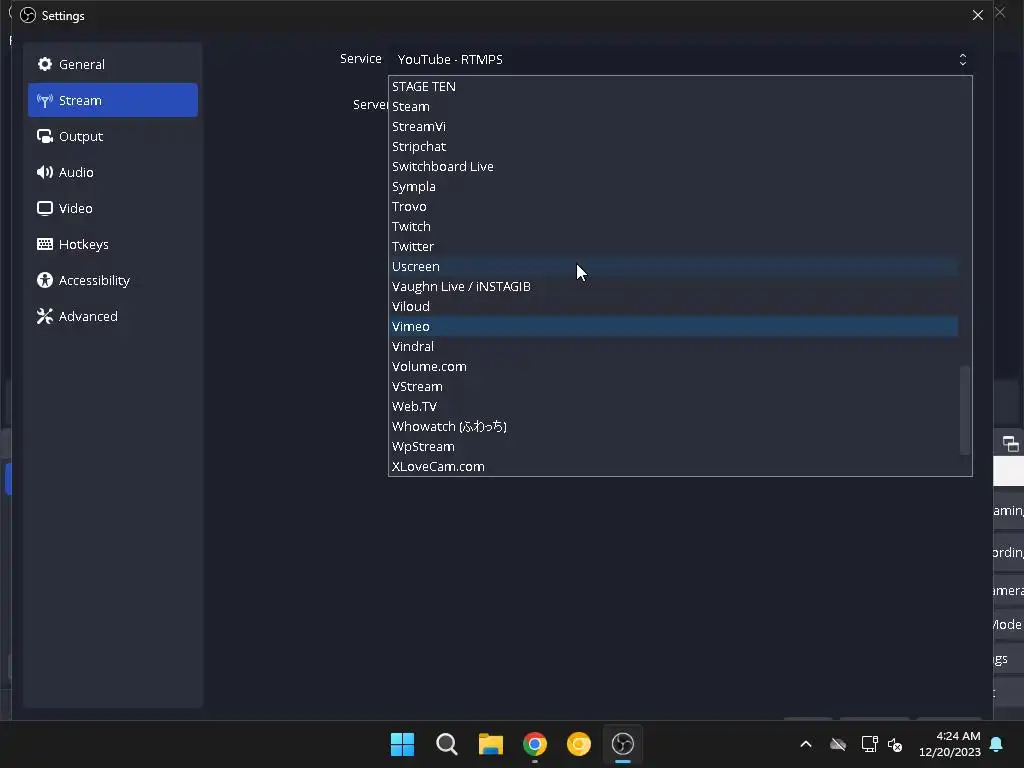Click the OBS Studio taskbar icon
The image size is (1024, 768).
click(x=622, y=744)
